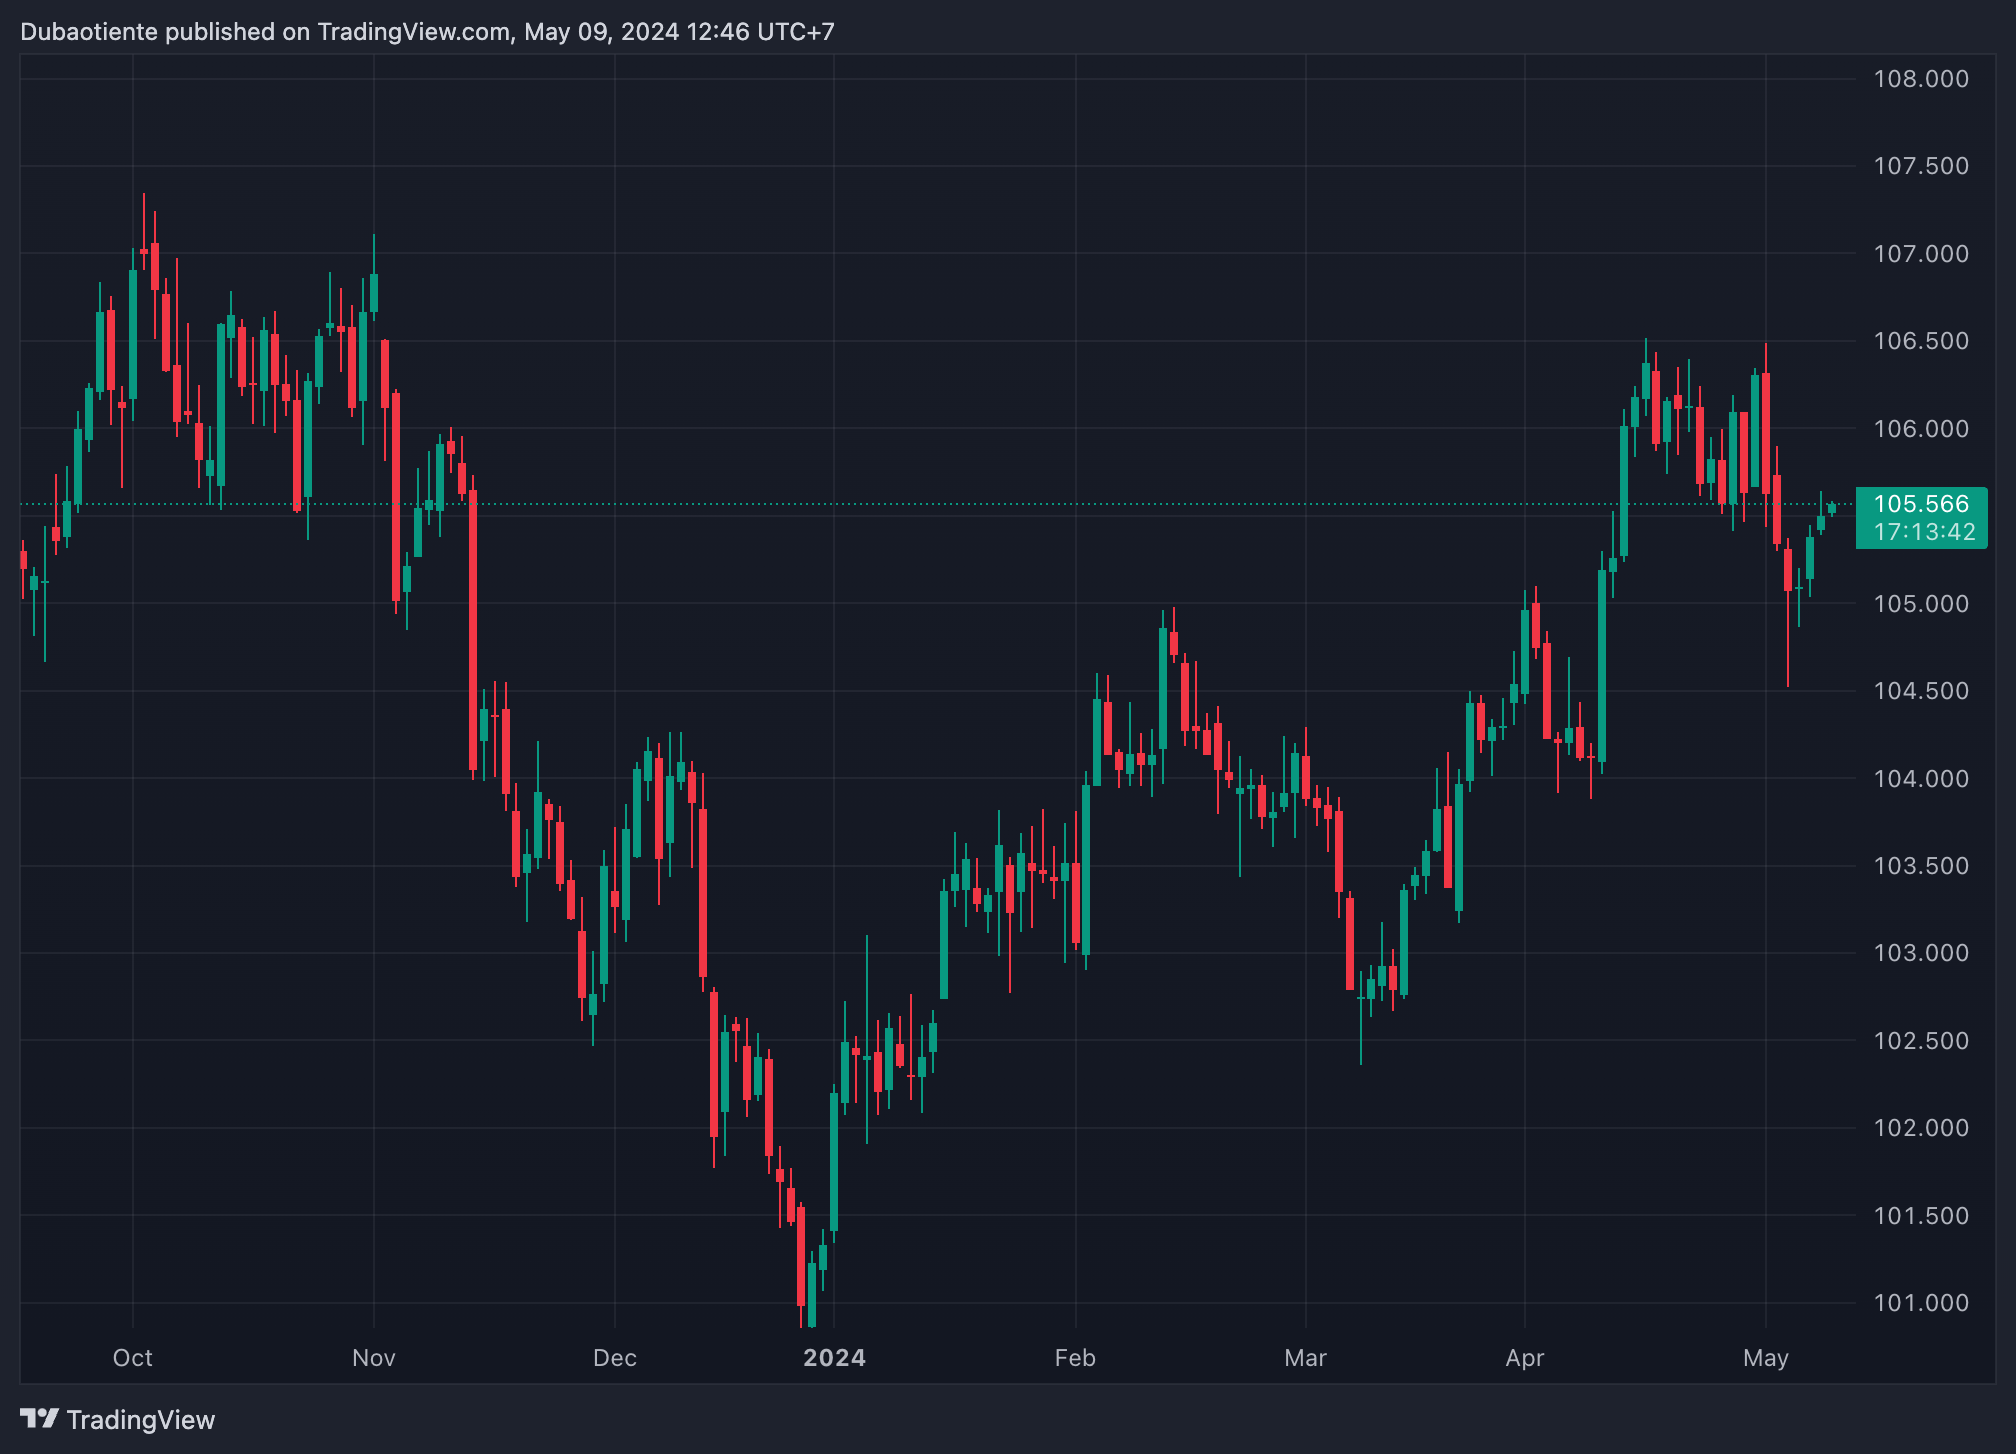Click the 104.500 price axis label
The width and height of the screenshot is (2016, 1454).
[x=1921, y=691]
